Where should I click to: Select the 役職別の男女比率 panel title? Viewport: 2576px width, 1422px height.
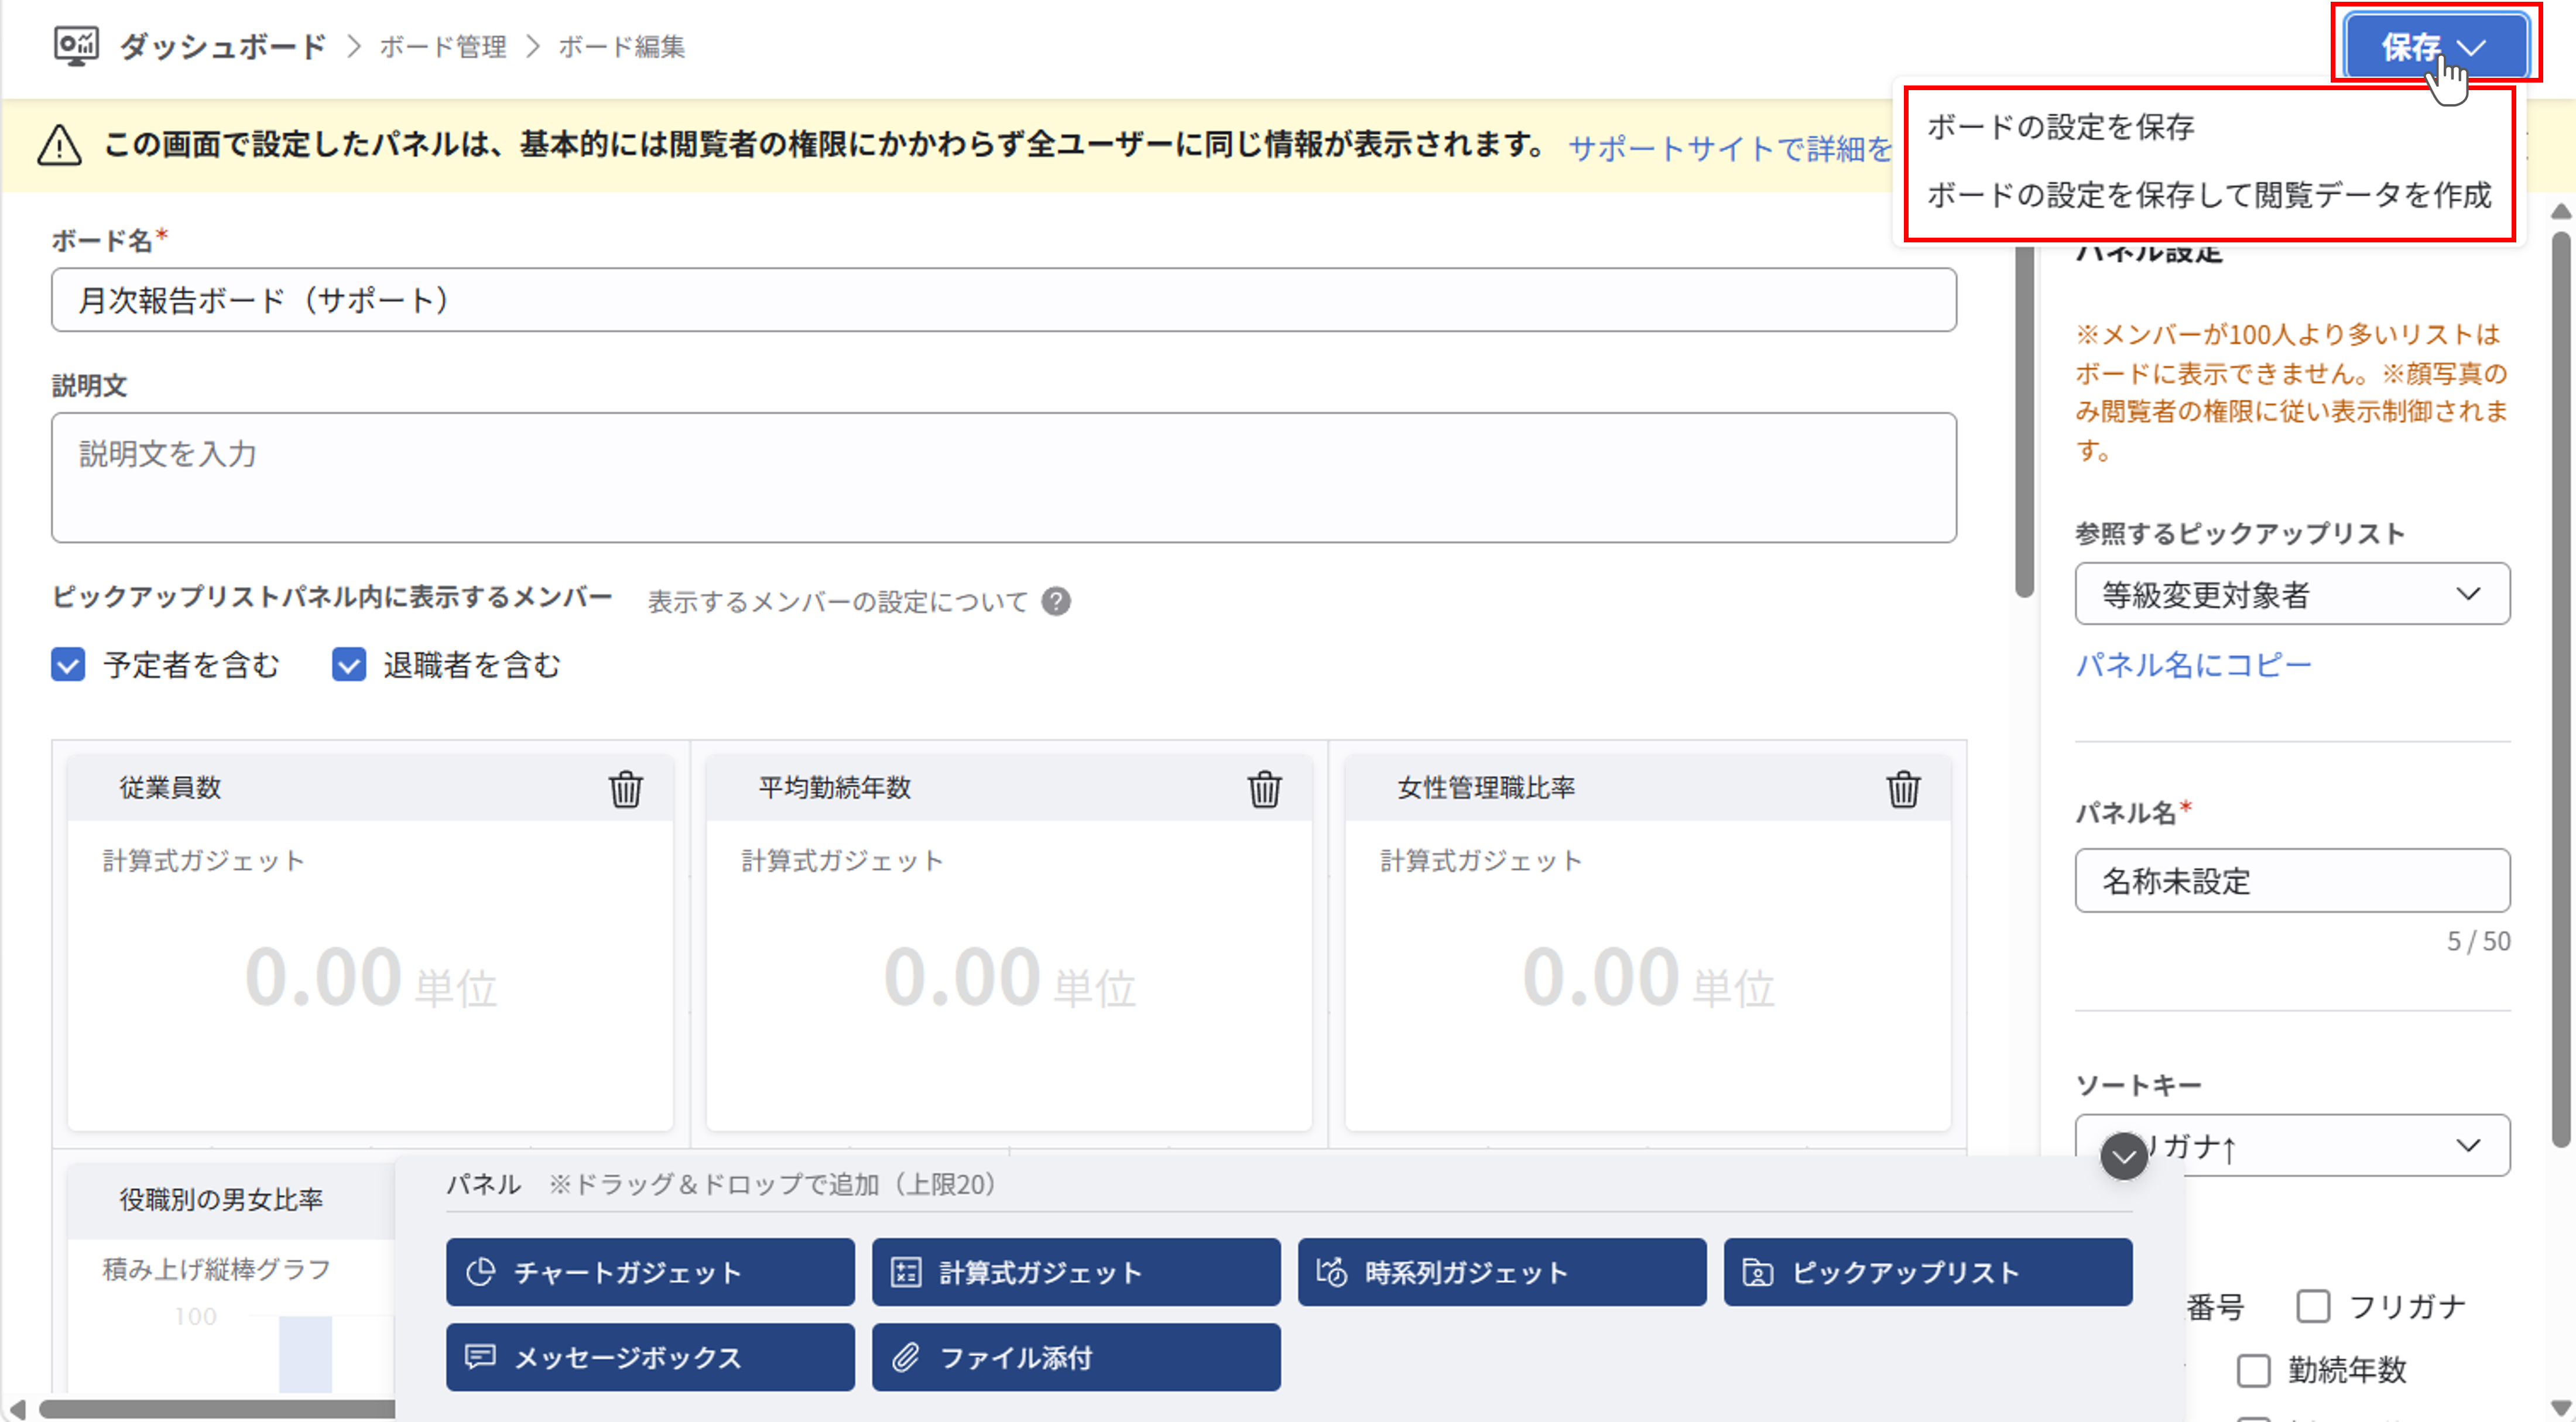coord(221,1199)
